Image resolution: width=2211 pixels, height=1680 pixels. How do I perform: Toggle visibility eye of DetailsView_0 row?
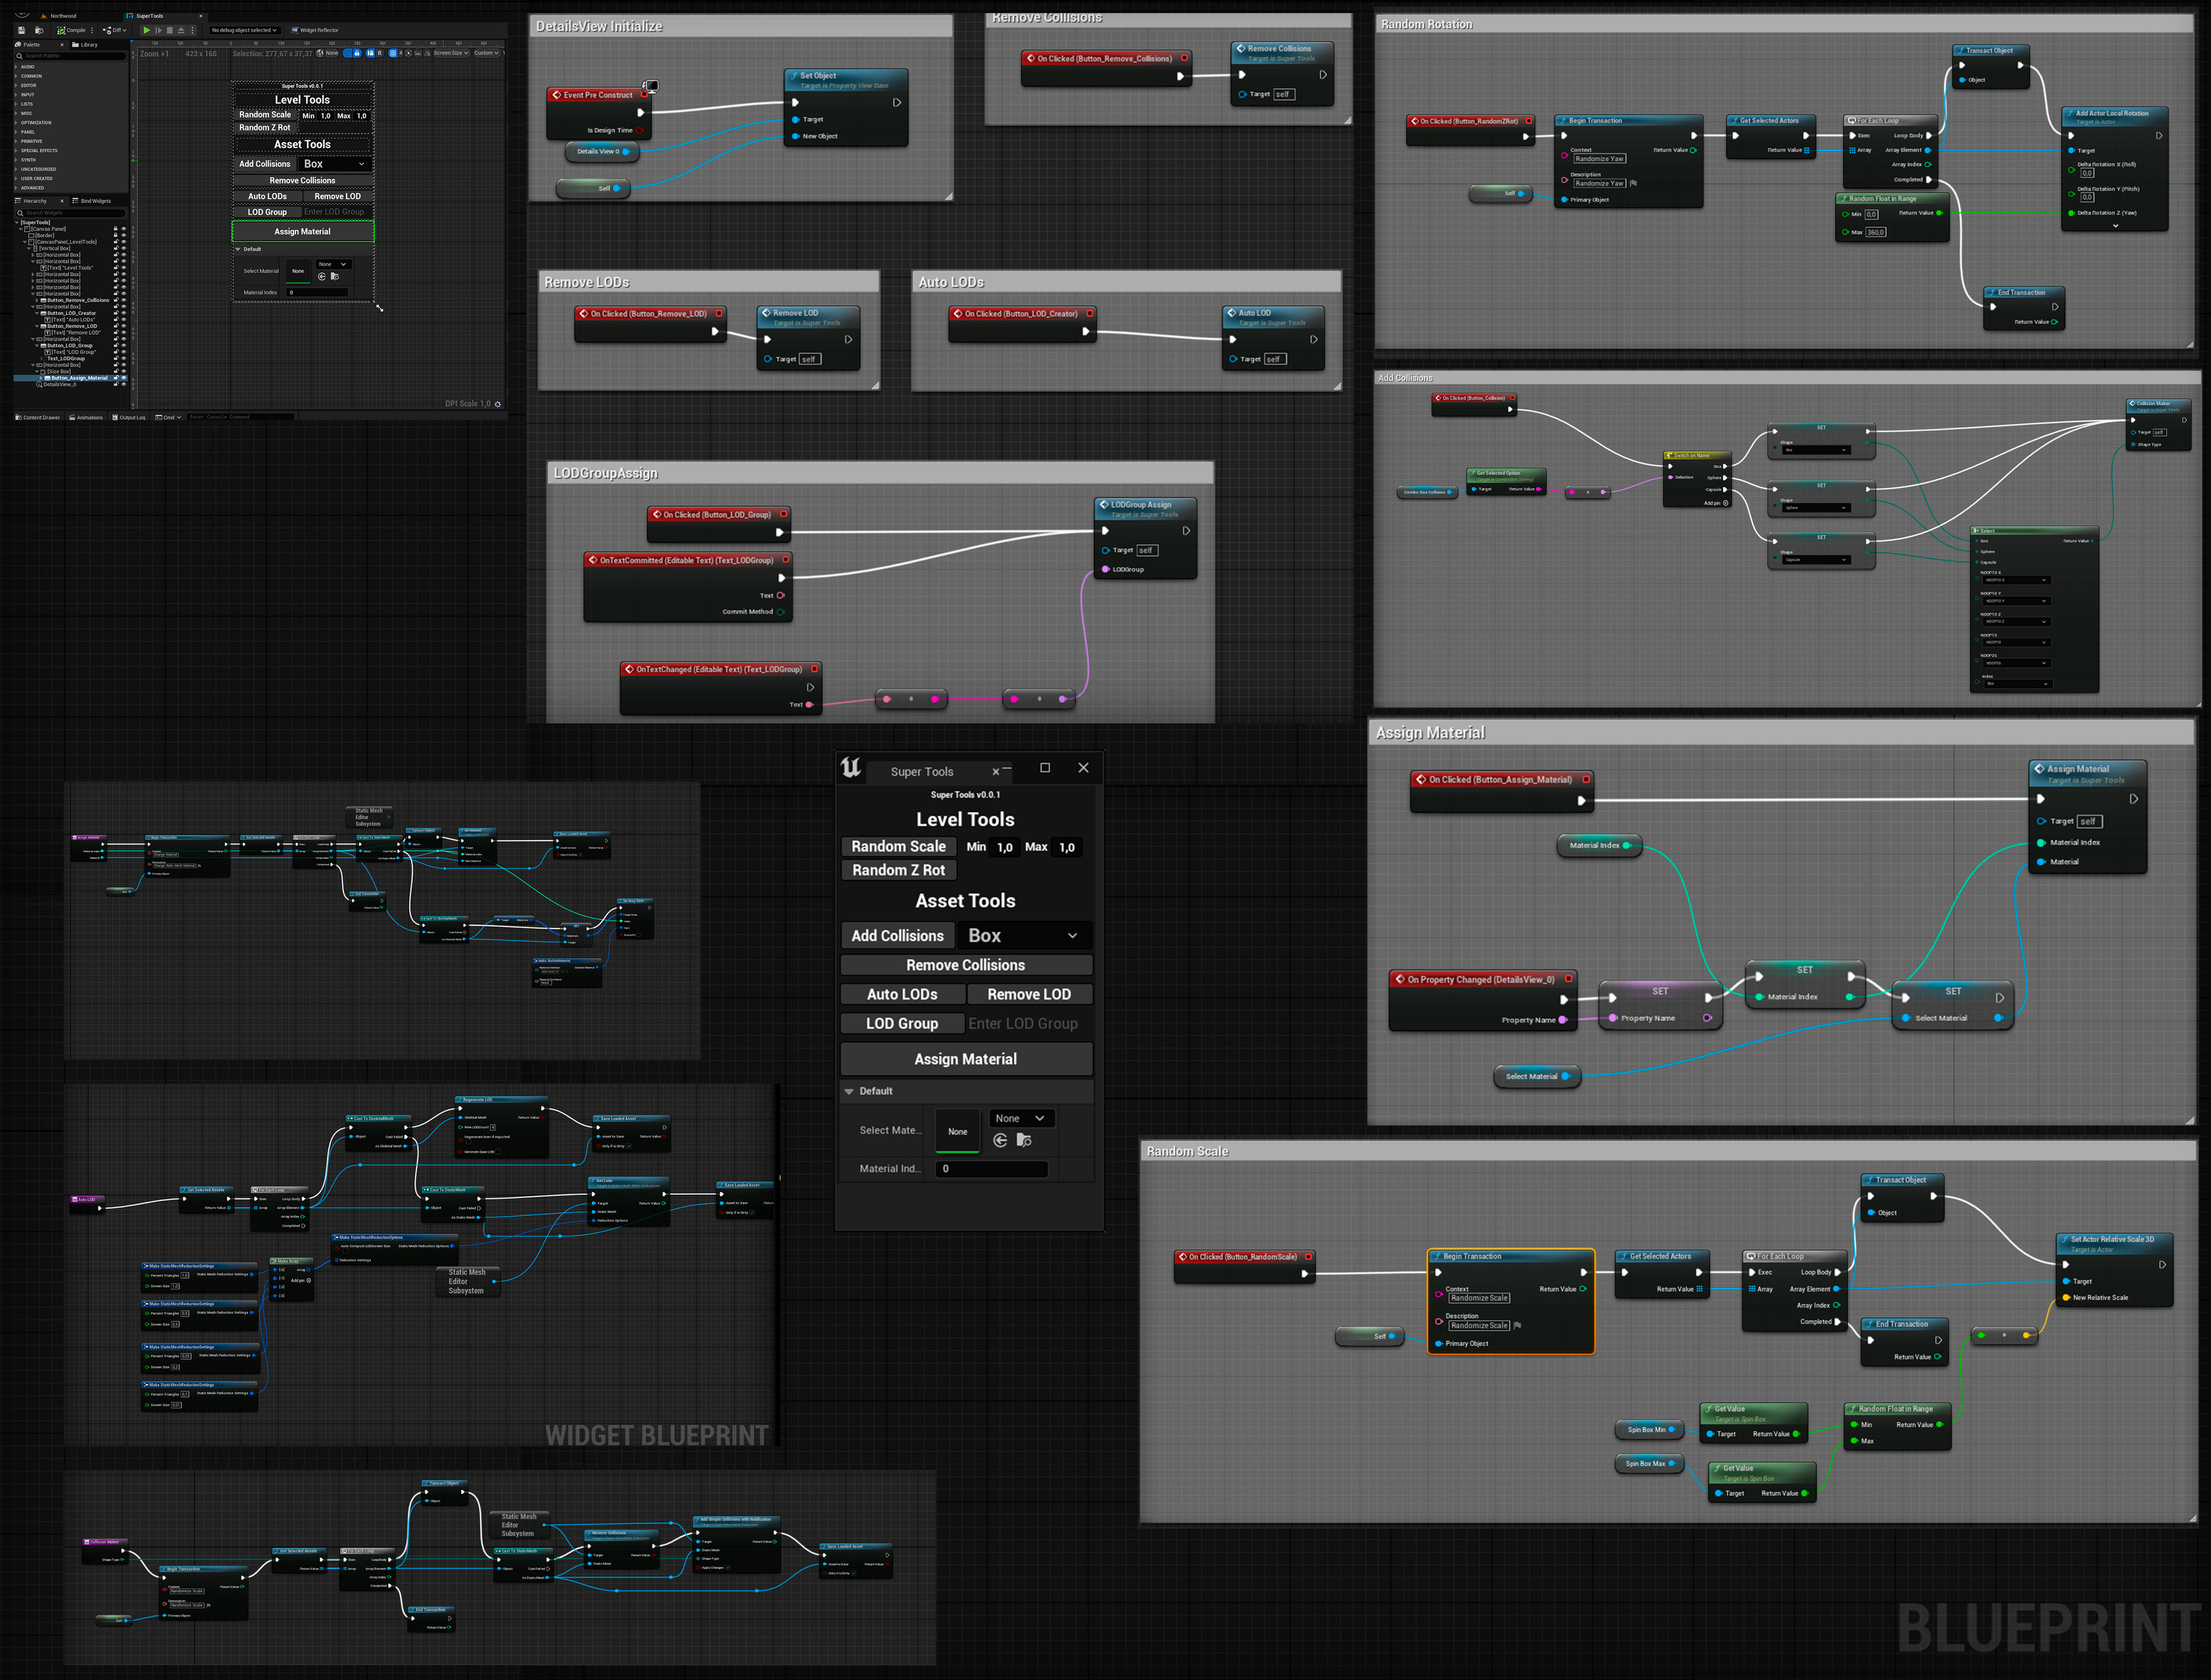click(124, 384)
